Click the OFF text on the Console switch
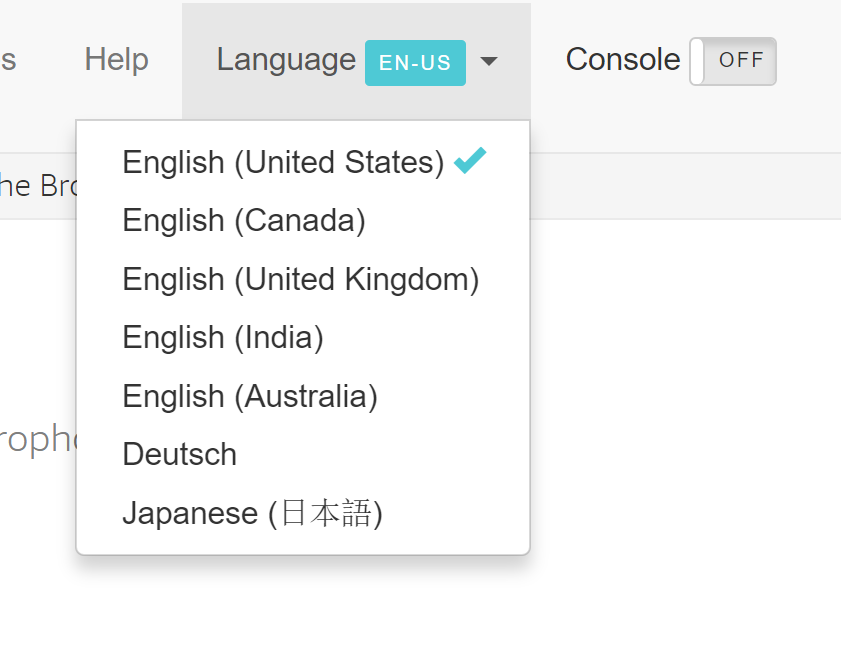This screenshot has height=659, width=841. [x=741, y=60]
